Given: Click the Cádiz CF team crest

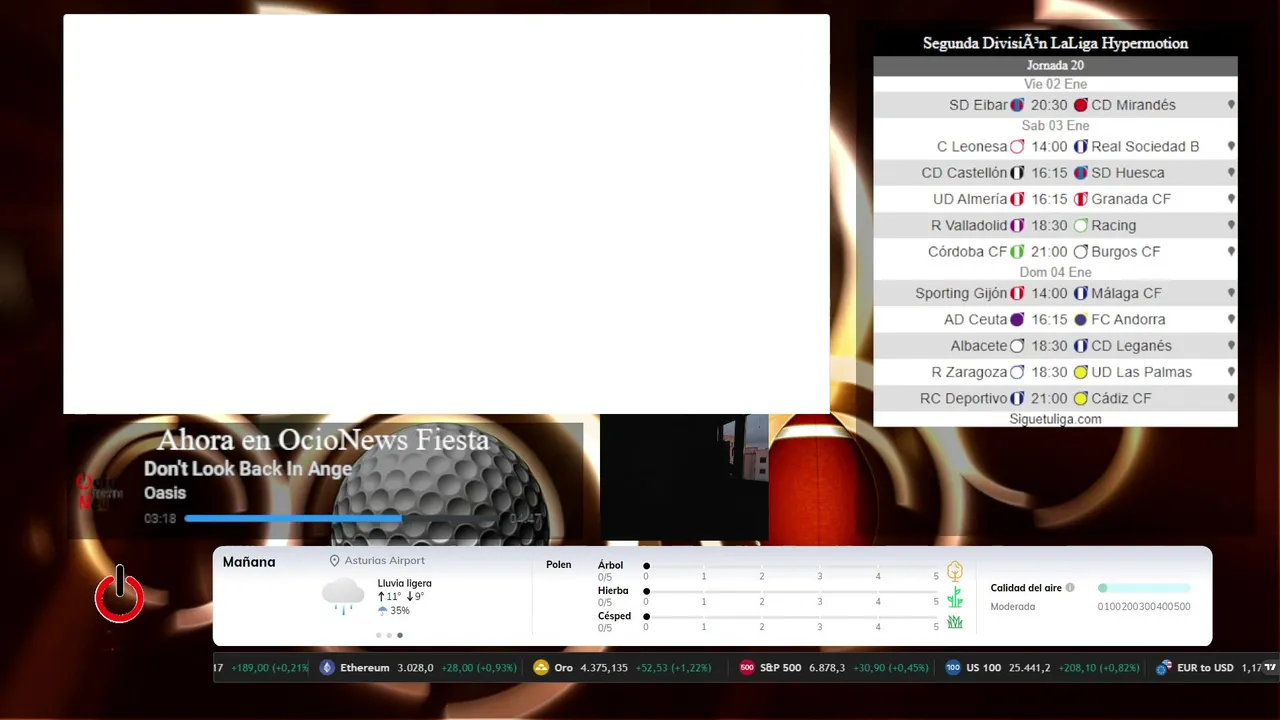Looking at the screenshot, I should [1081, 398].
